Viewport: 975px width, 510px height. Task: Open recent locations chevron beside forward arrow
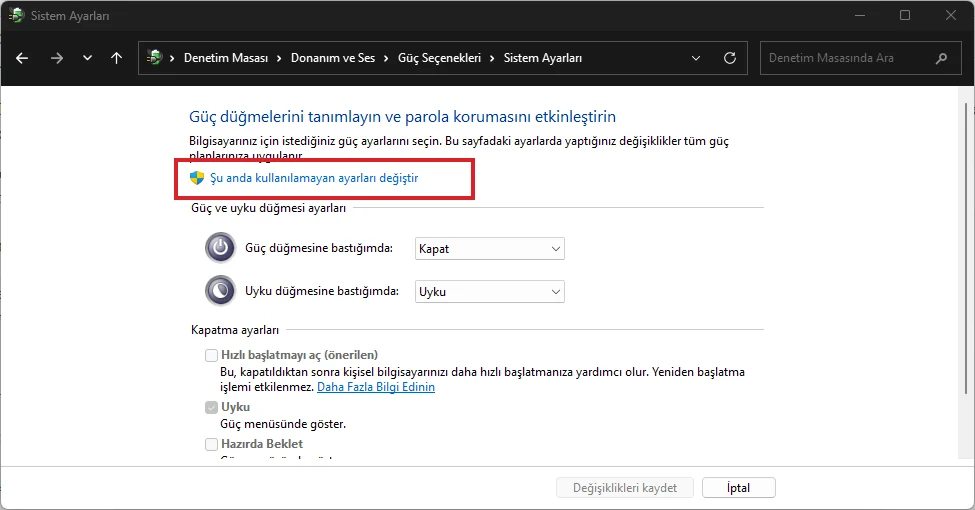point(87,58)
